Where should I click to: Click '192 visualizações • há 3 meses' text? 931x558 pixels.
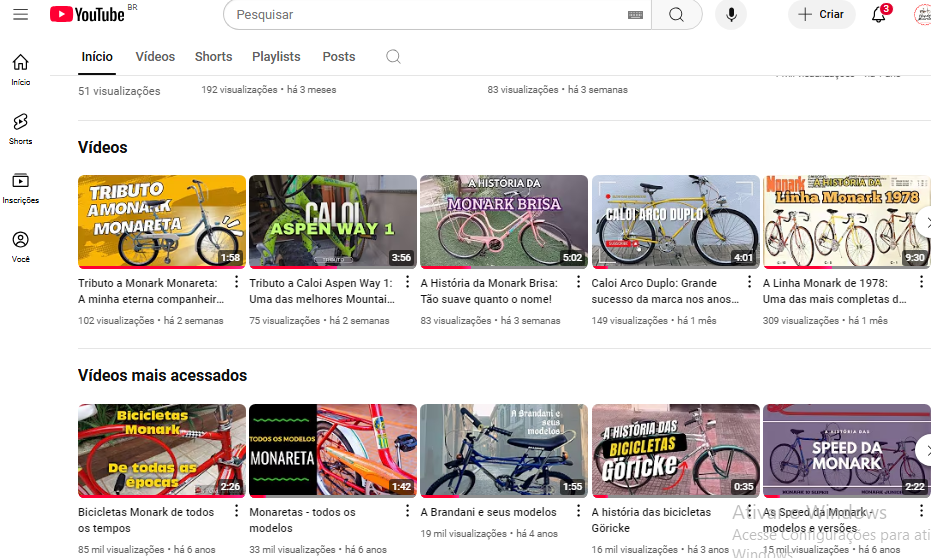click(268, 90)
